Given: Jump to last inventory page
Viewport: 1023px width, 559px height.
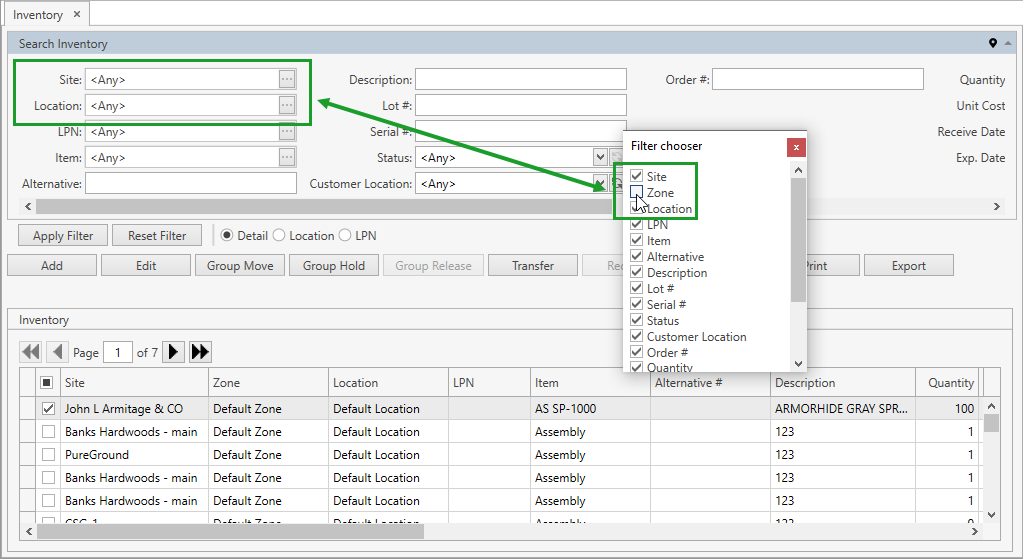Looking at the screenshot, I should pos(200,352).
